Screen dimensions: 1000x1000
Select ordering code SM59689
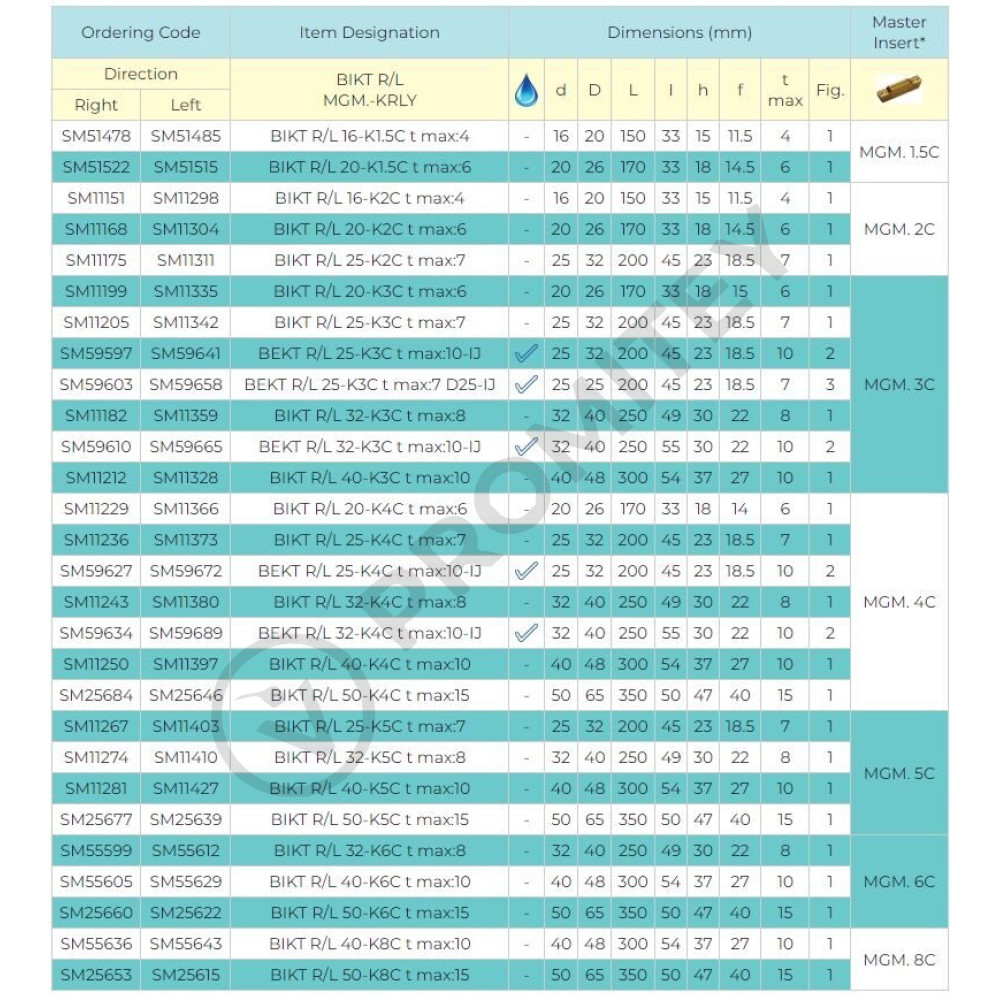[x=186, y=633]
